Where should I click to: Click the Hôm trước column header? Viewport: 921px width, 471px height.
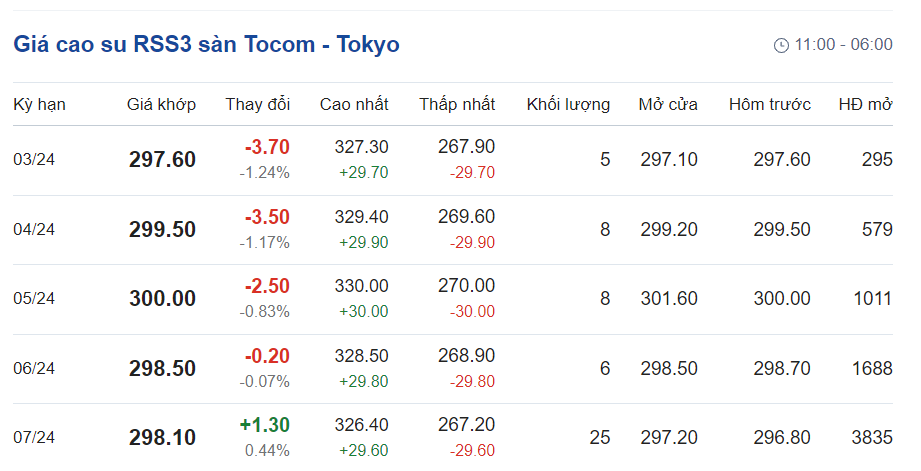click(x=769, y=104)
